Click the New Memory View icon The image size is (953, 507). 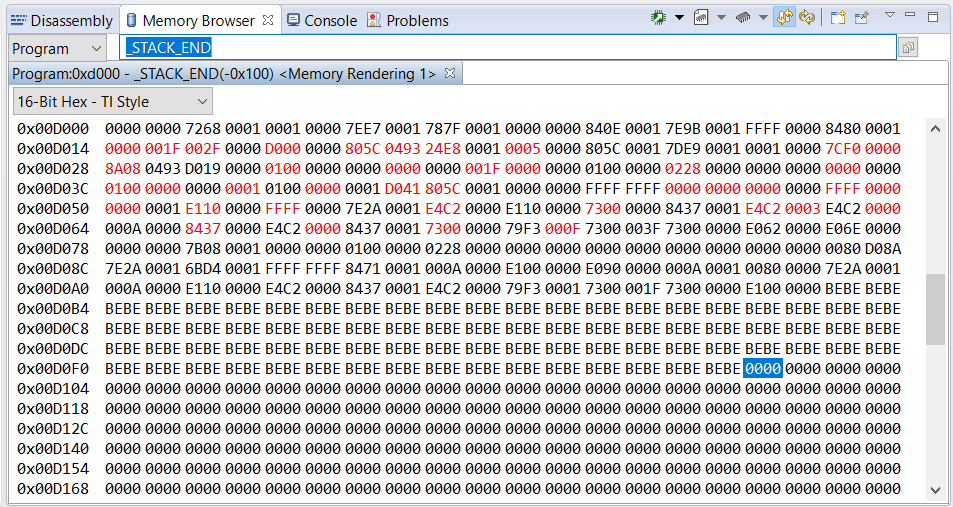838,18
